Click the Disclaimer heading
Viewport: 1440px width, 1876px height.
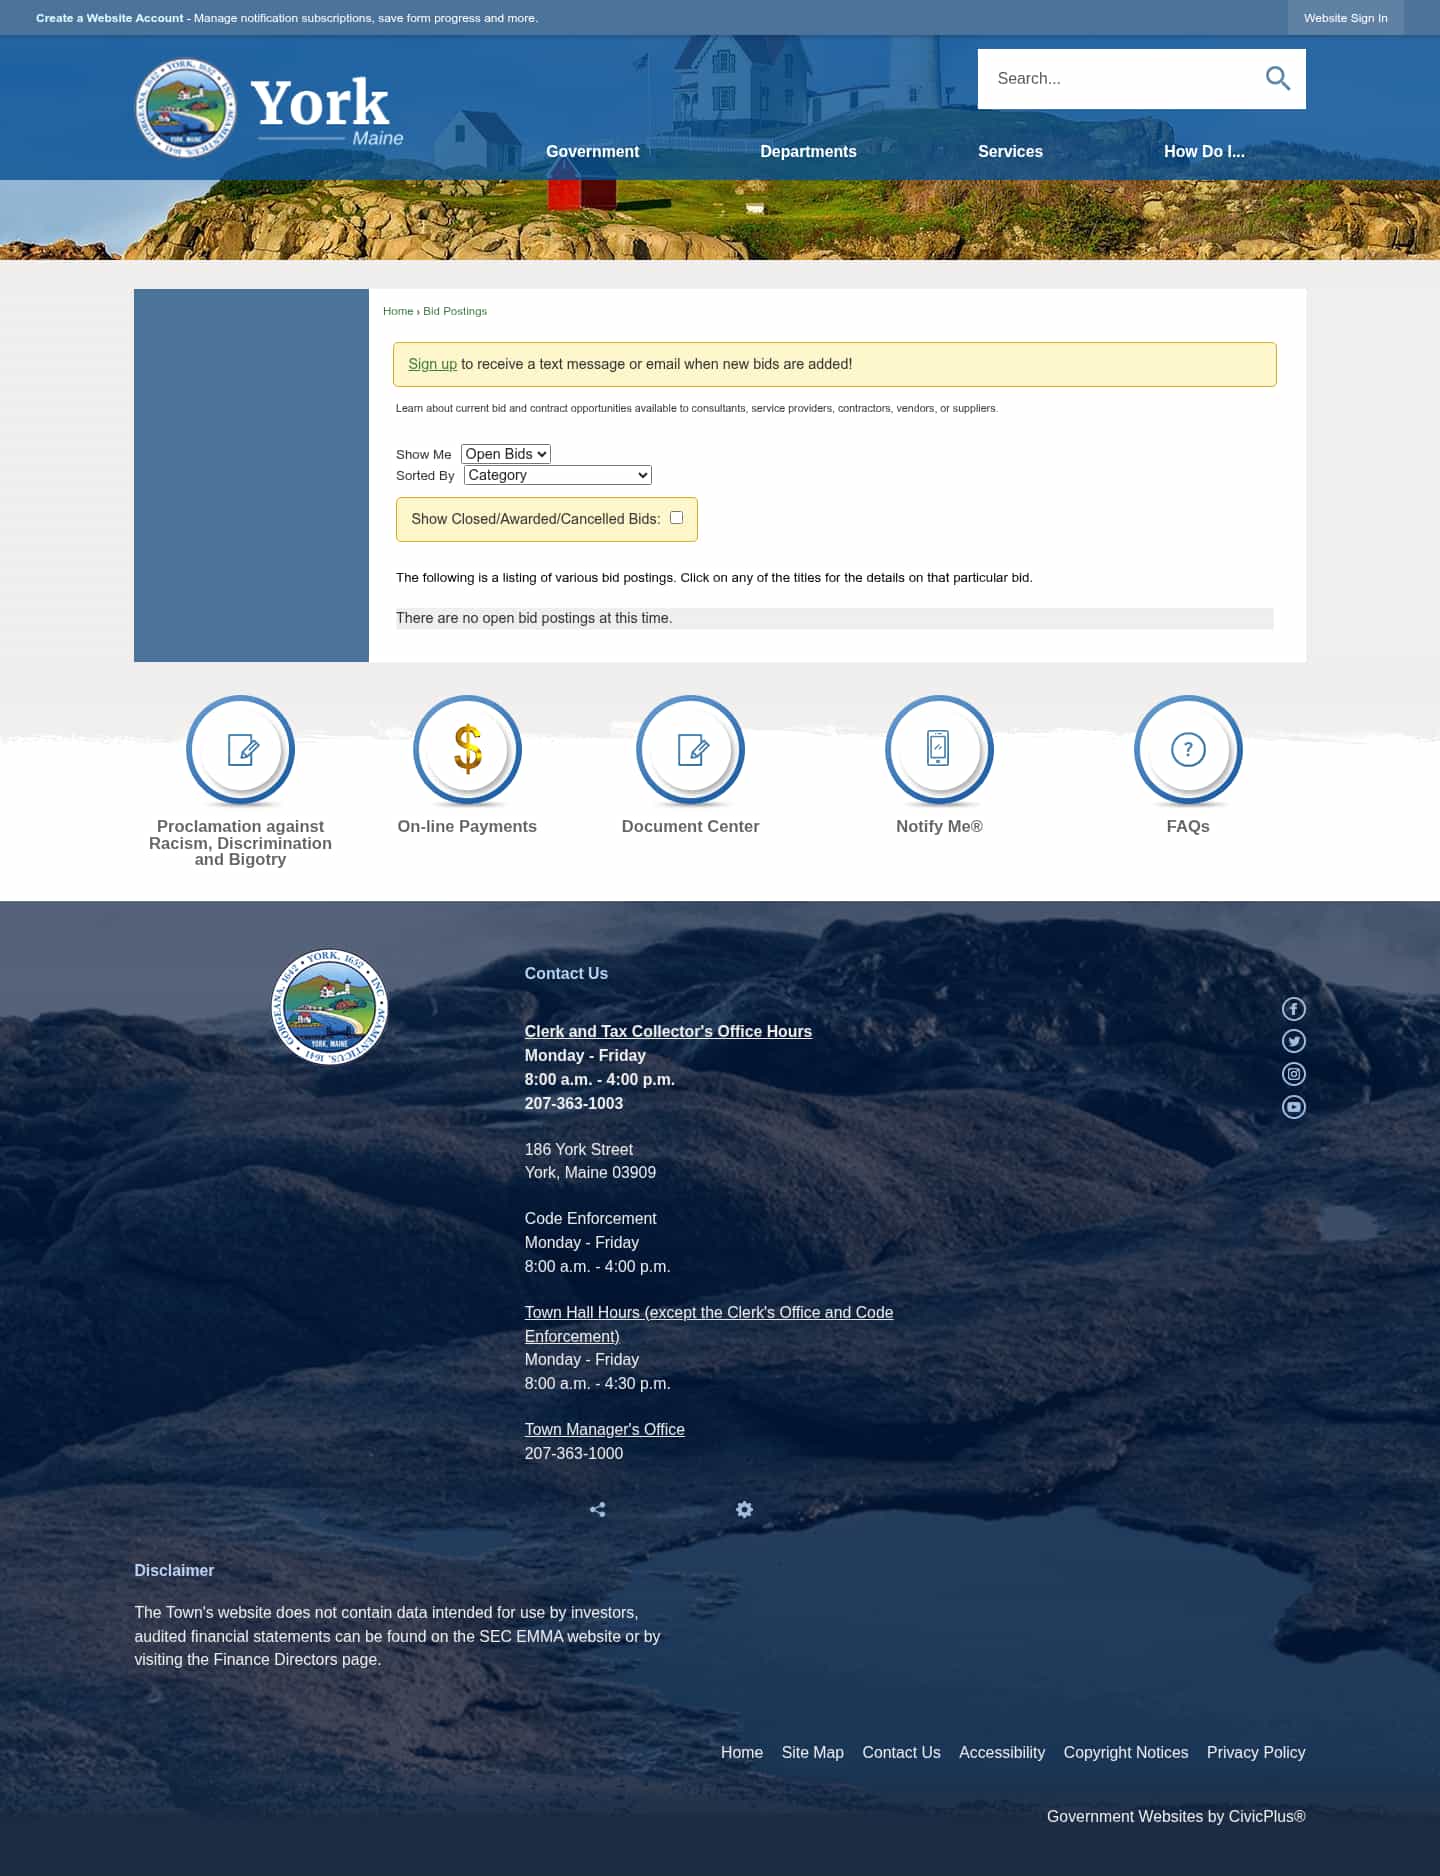174,1570
